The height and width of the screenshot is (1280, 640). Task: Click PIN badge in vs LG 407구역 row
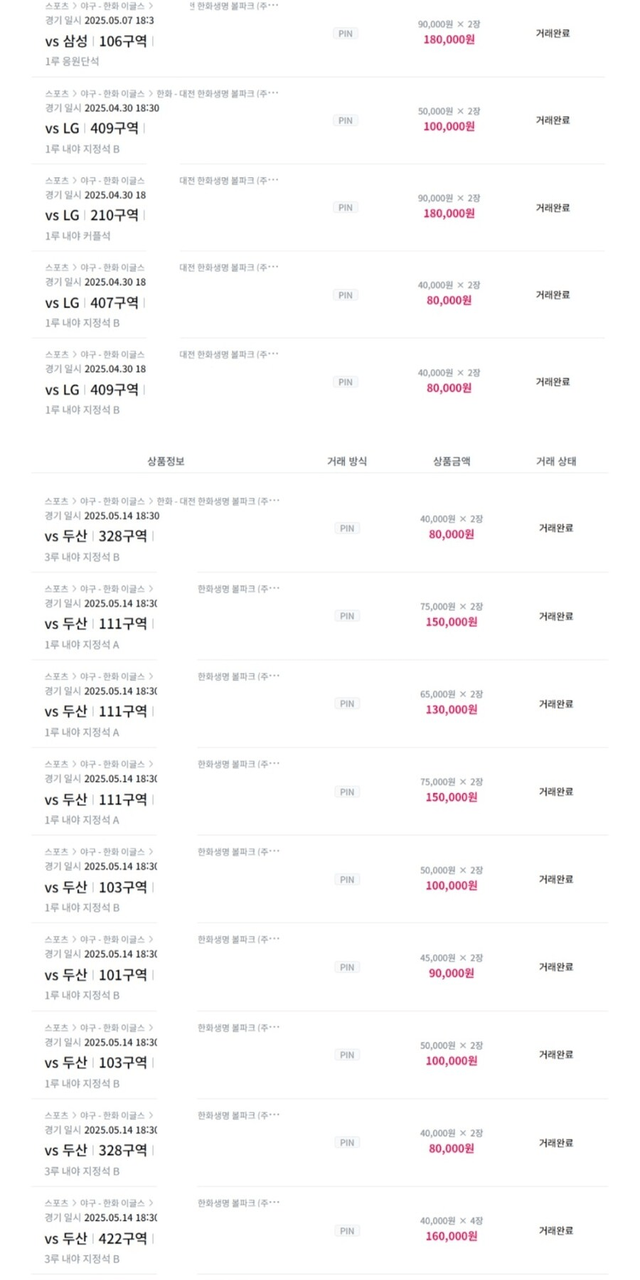click(x=345, y=295)
